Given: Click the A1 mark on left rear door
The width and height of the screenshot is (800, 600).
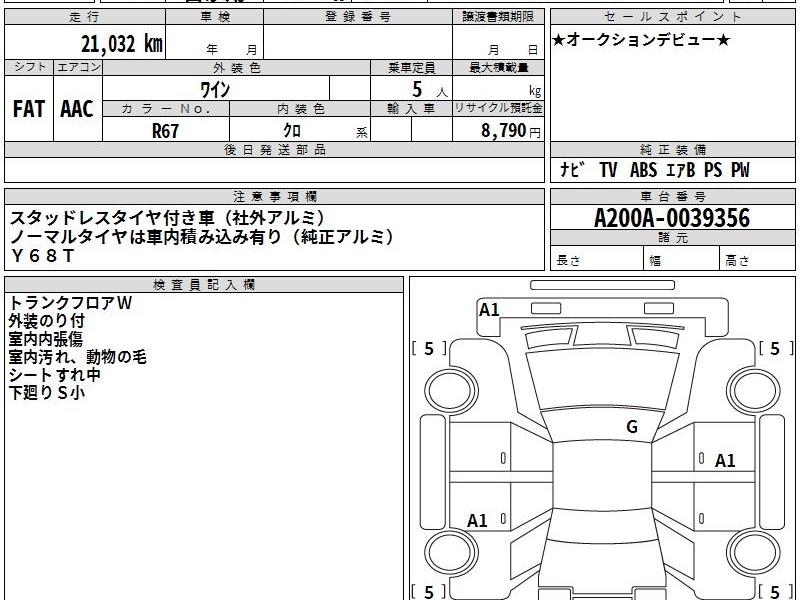Looking at the screenshot, I should pos(477,521).
